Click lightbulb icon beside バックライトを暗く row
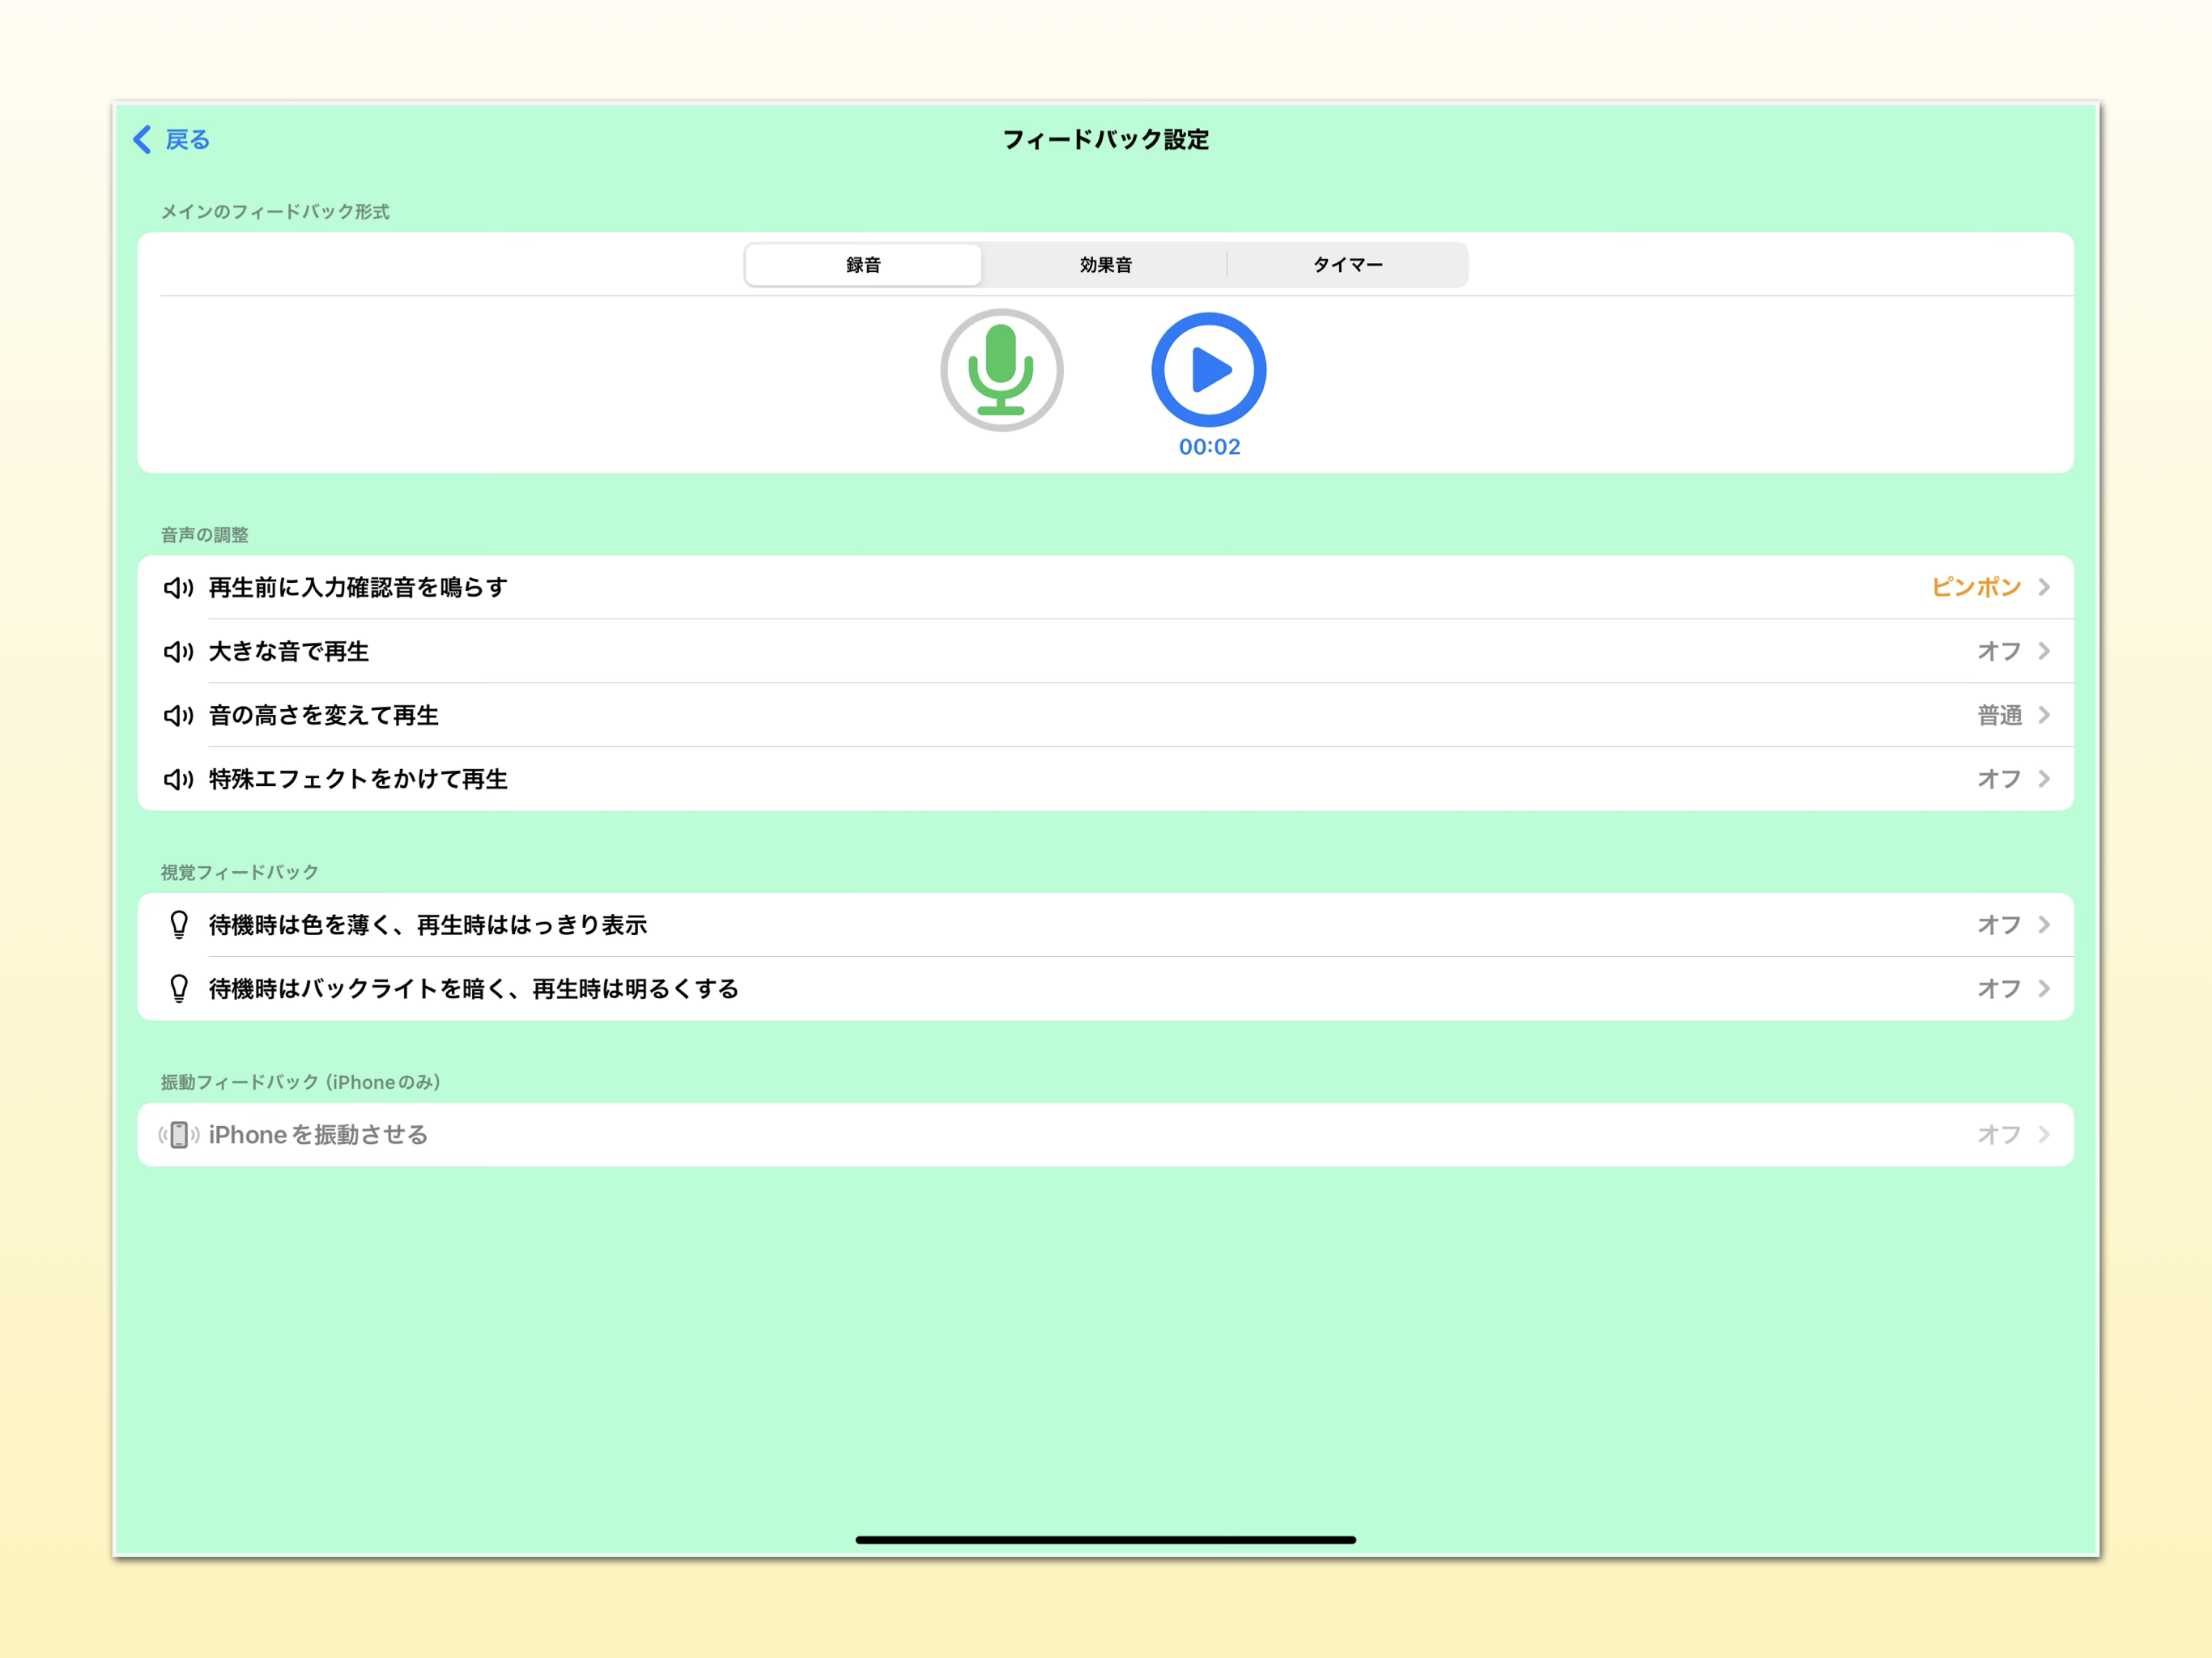This screenshot has height=1658, width=2212. pyautogui.click(x=179, y=989)
